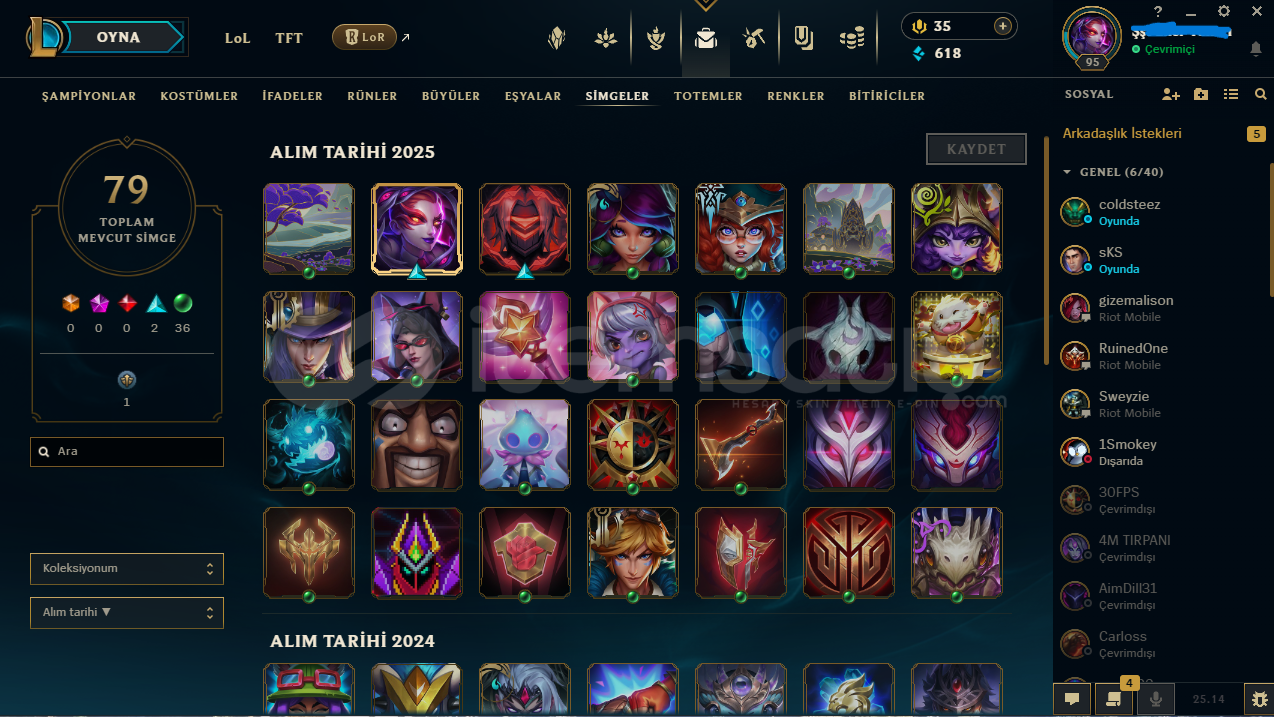Collapse the GENEL (6/40) friends group
1274x717 pixels.
click(1113, 172)
